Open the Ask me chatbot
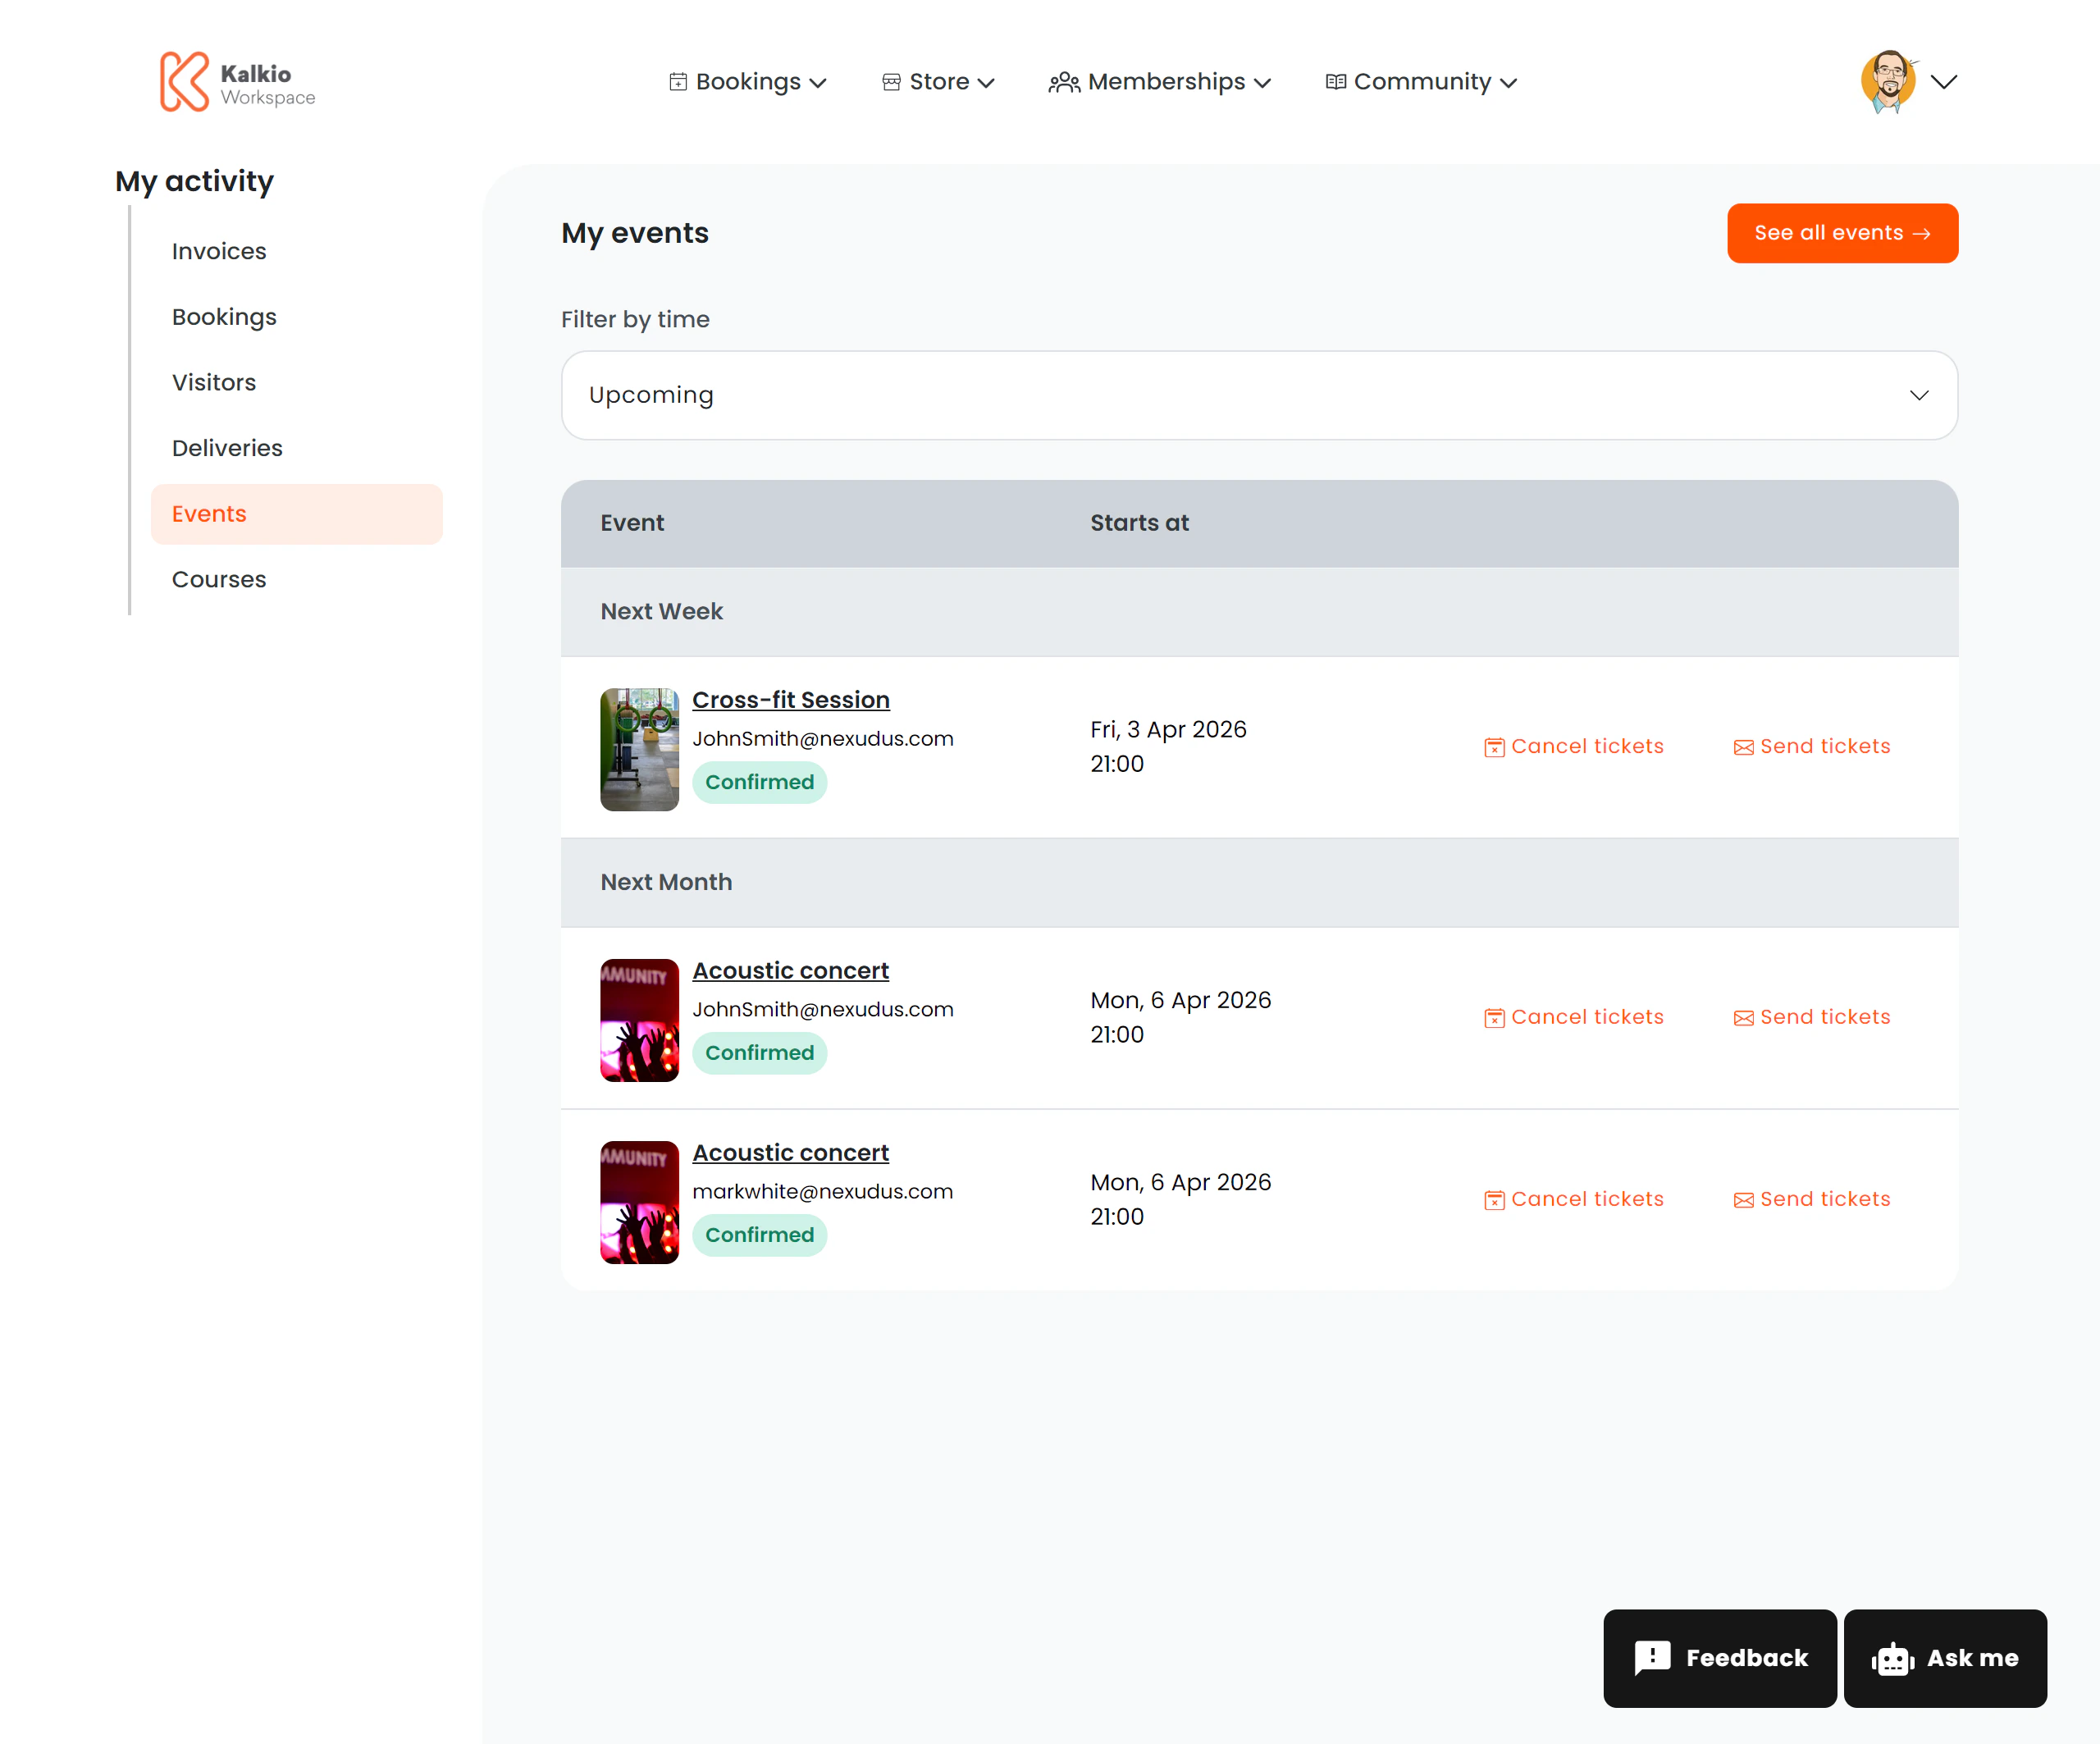 pyautogui.click(x=1945, y=1658)
